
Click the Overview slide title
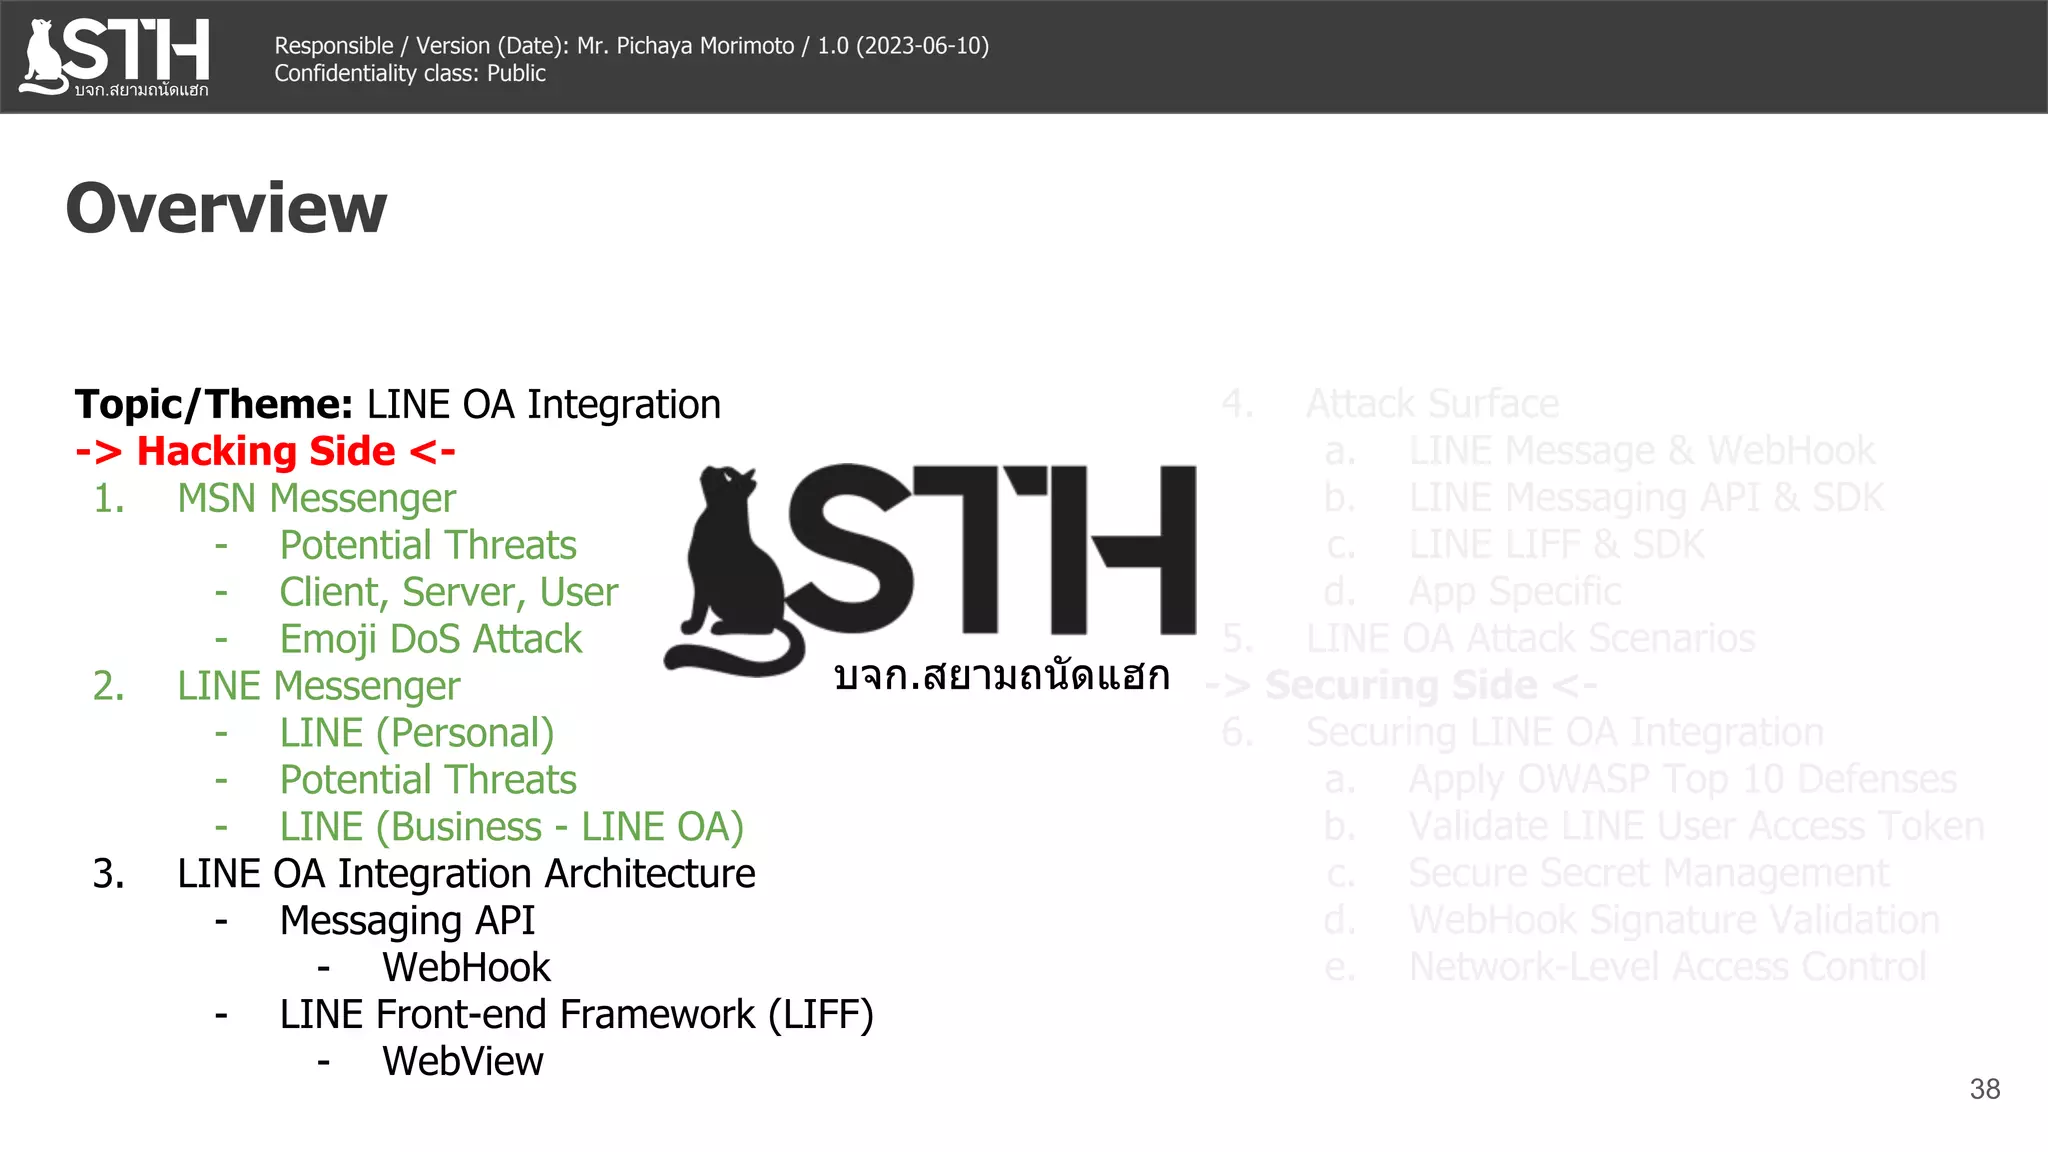[226, 208]
